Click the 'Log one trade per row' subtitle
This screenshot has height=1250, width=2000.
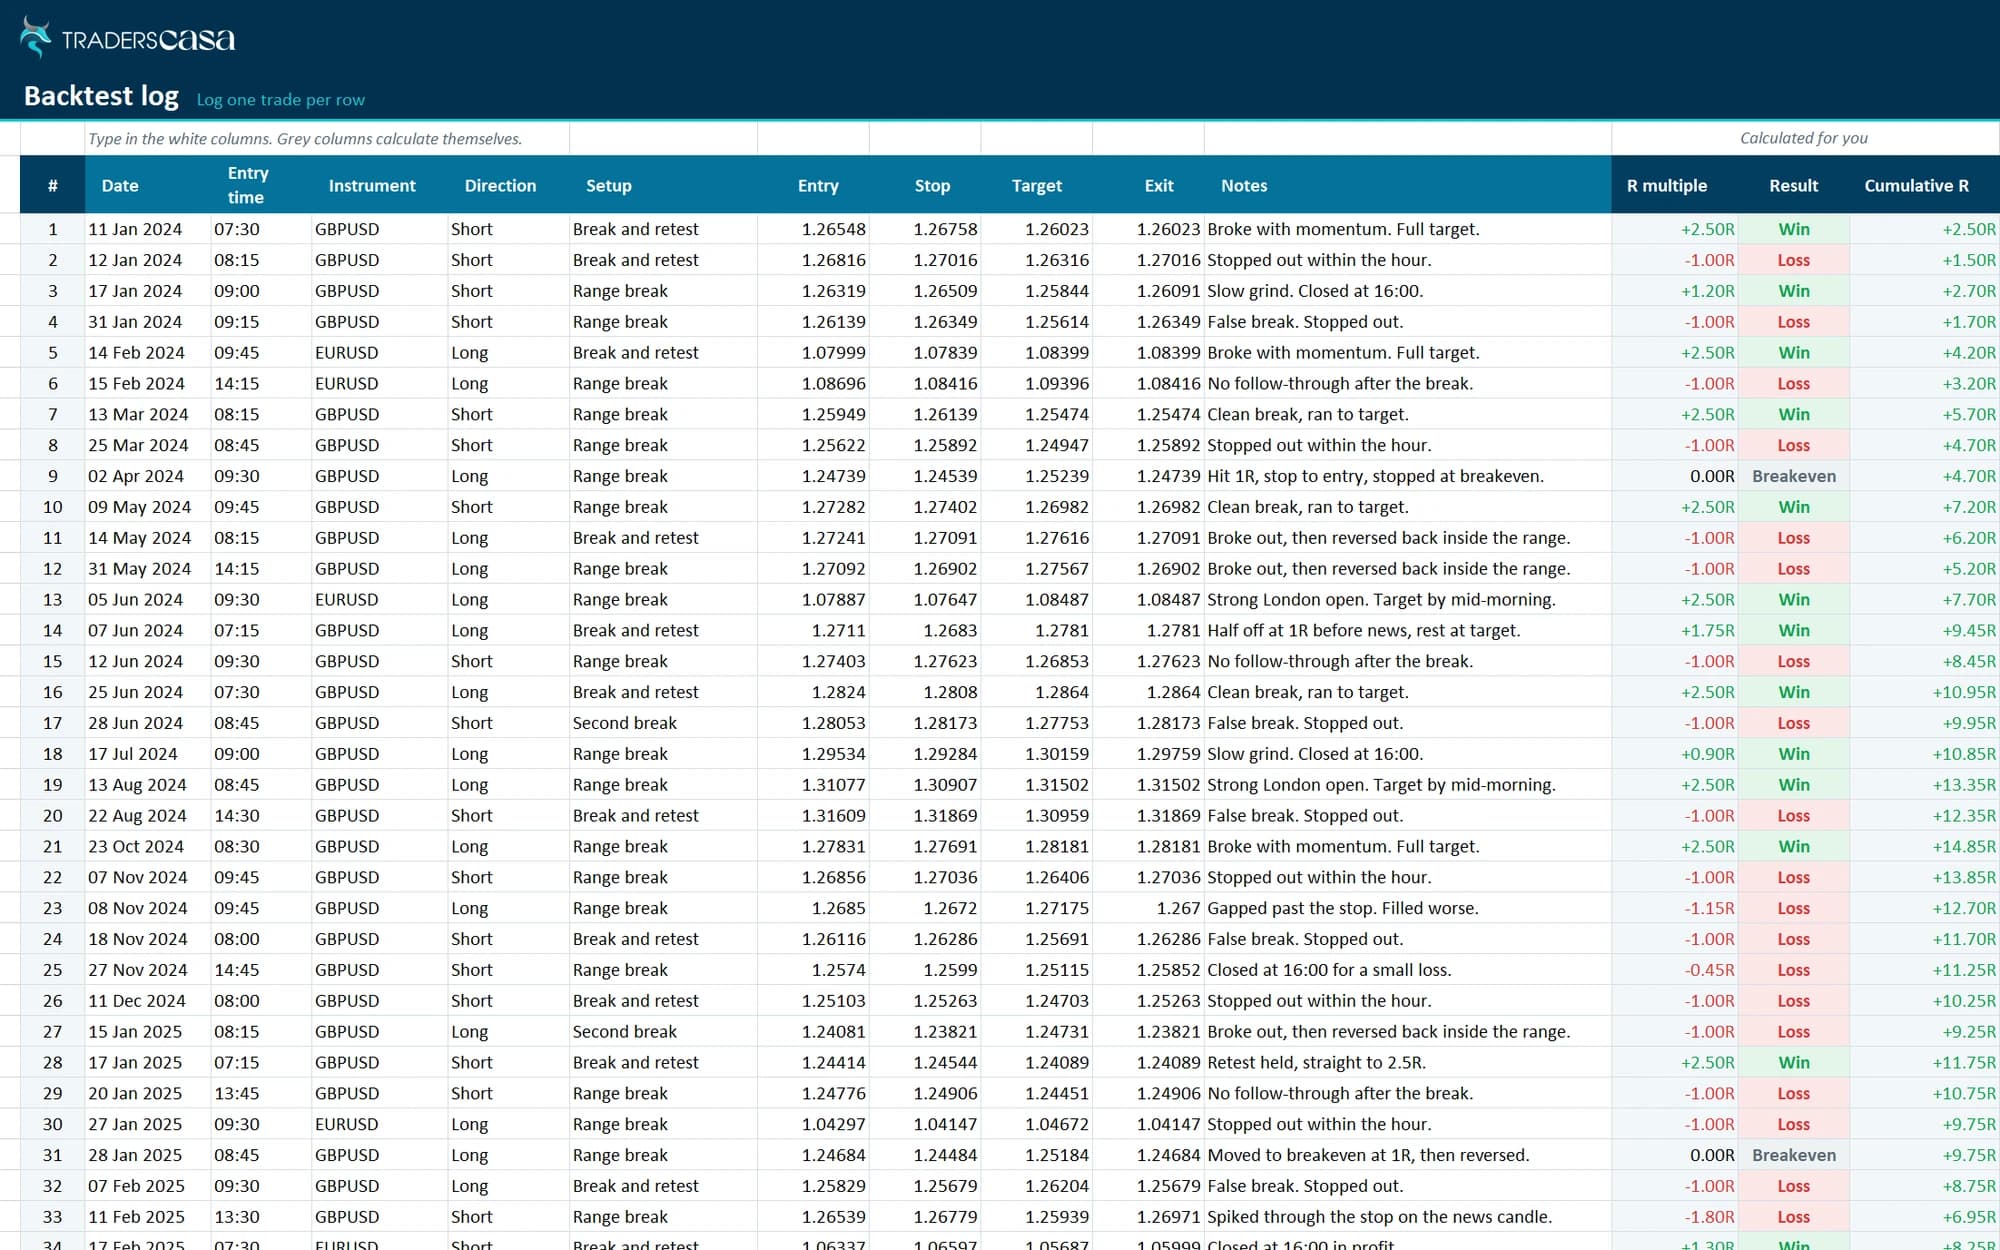(x=280, y=100)
